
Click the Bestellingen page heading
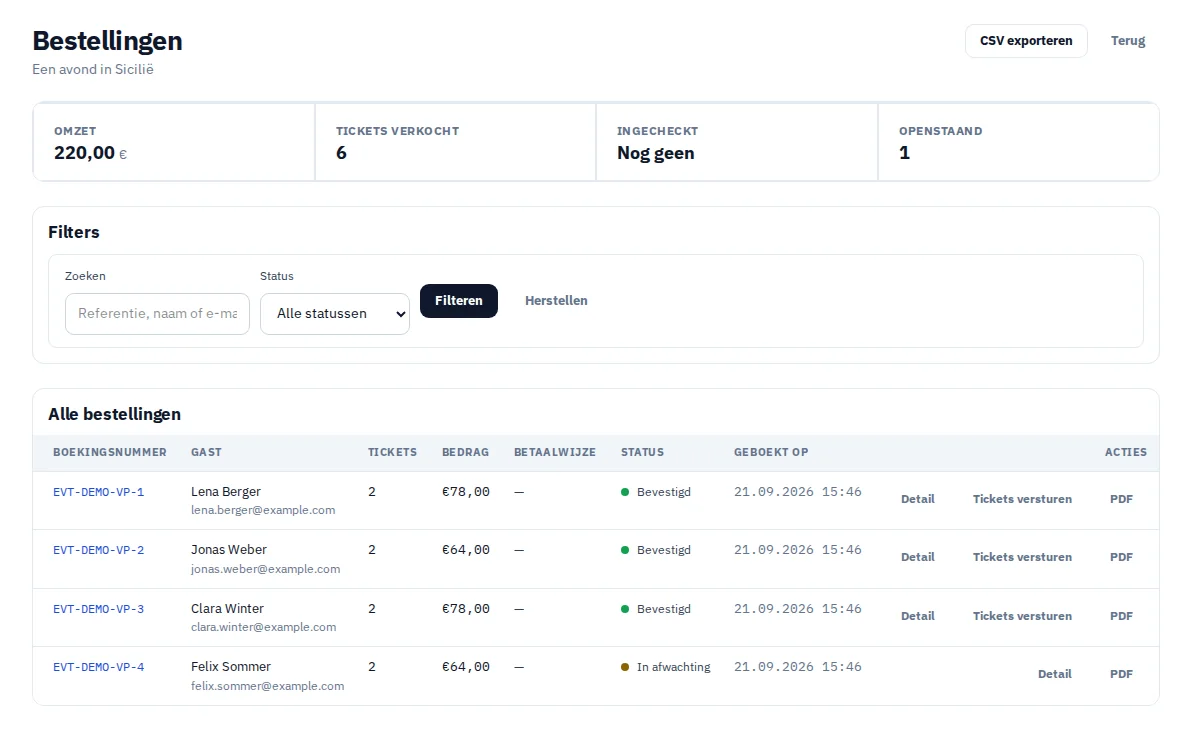[107, 41]
